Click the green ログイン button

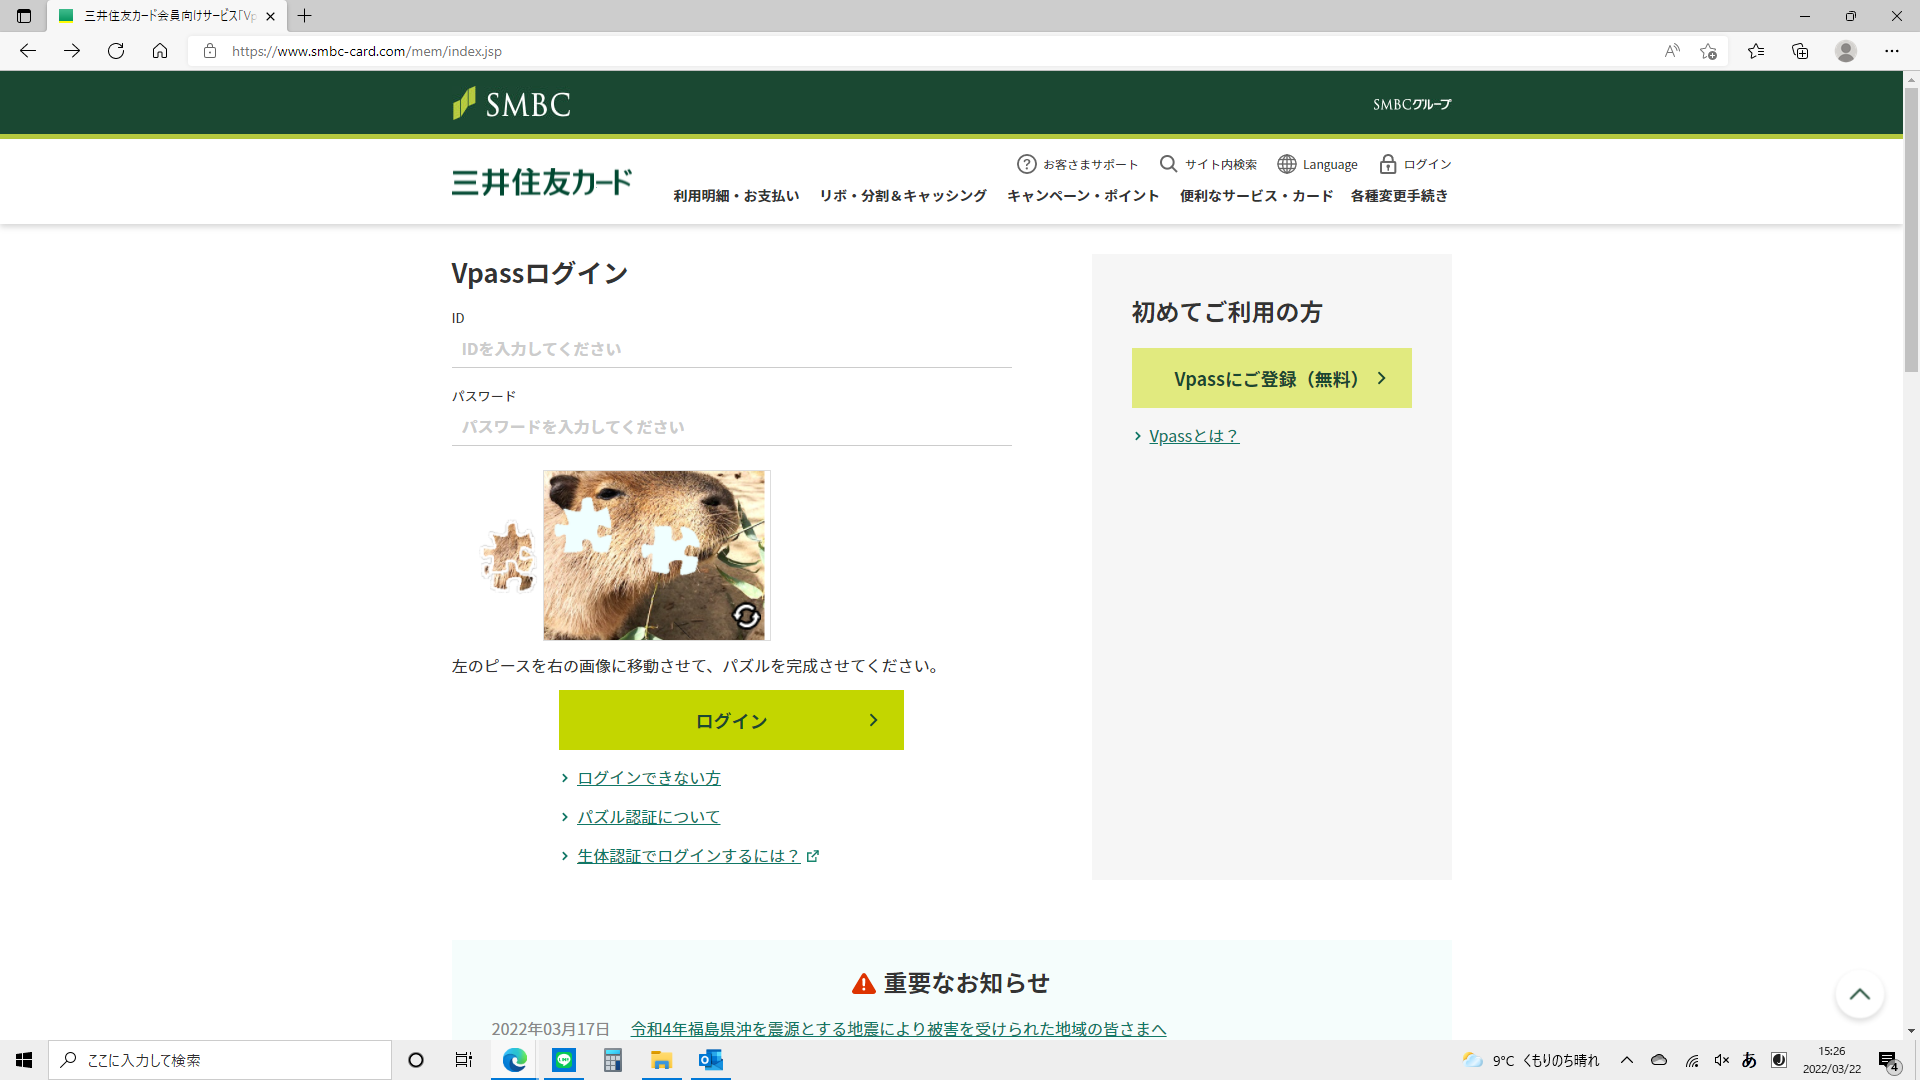731,720
